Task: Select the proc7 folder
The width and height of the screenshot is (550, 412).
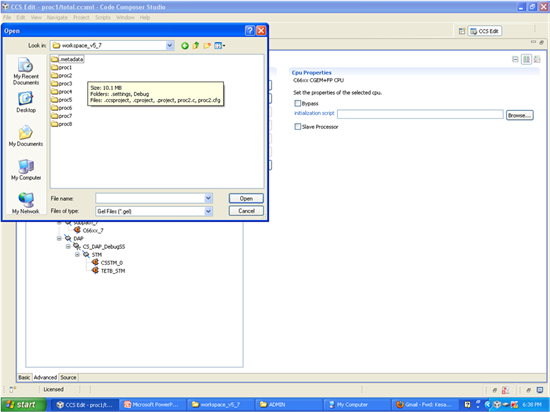Action: point(61,116)
